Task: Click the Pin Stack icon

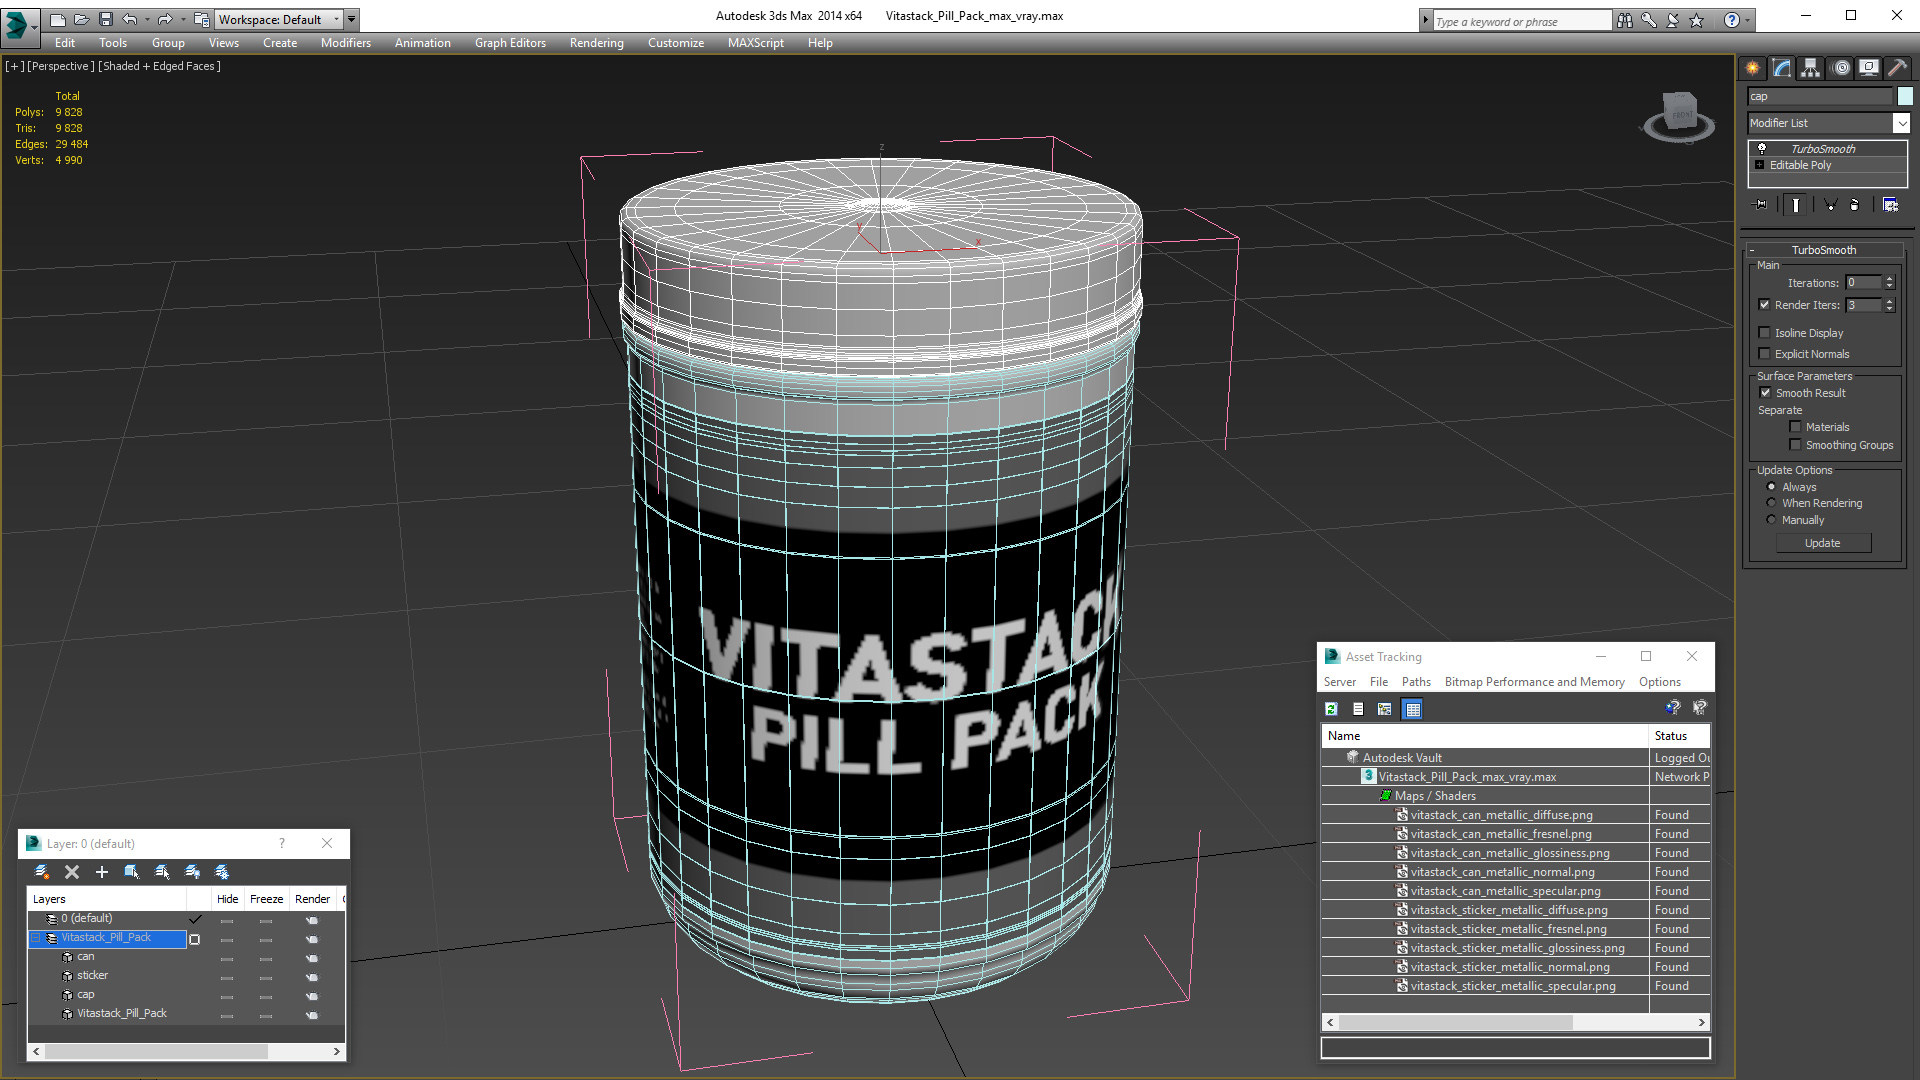Action: [1761, 205]
